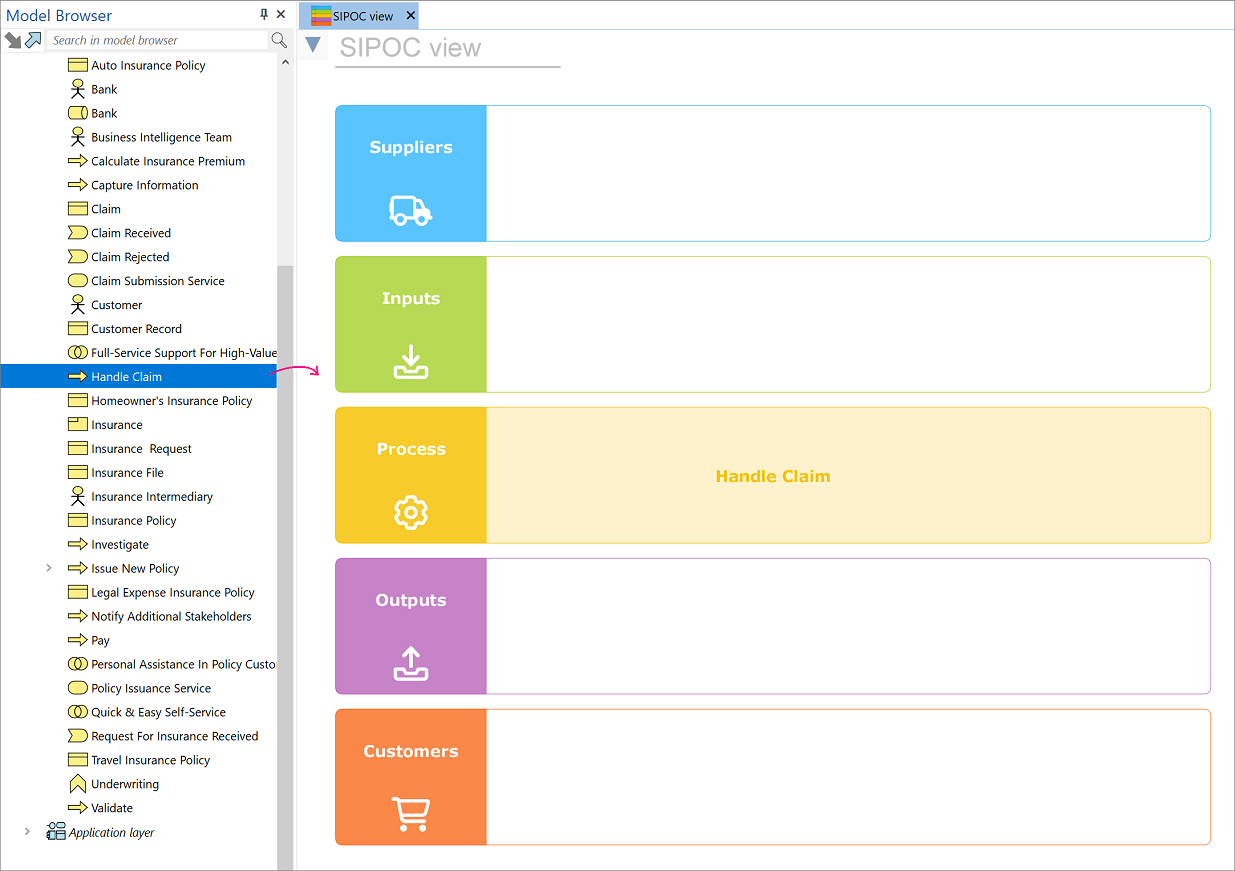This screenshot has height=871, width=1235.
Task: Click the Customers shopping cart icon
Action: click(x=410, y=814)
